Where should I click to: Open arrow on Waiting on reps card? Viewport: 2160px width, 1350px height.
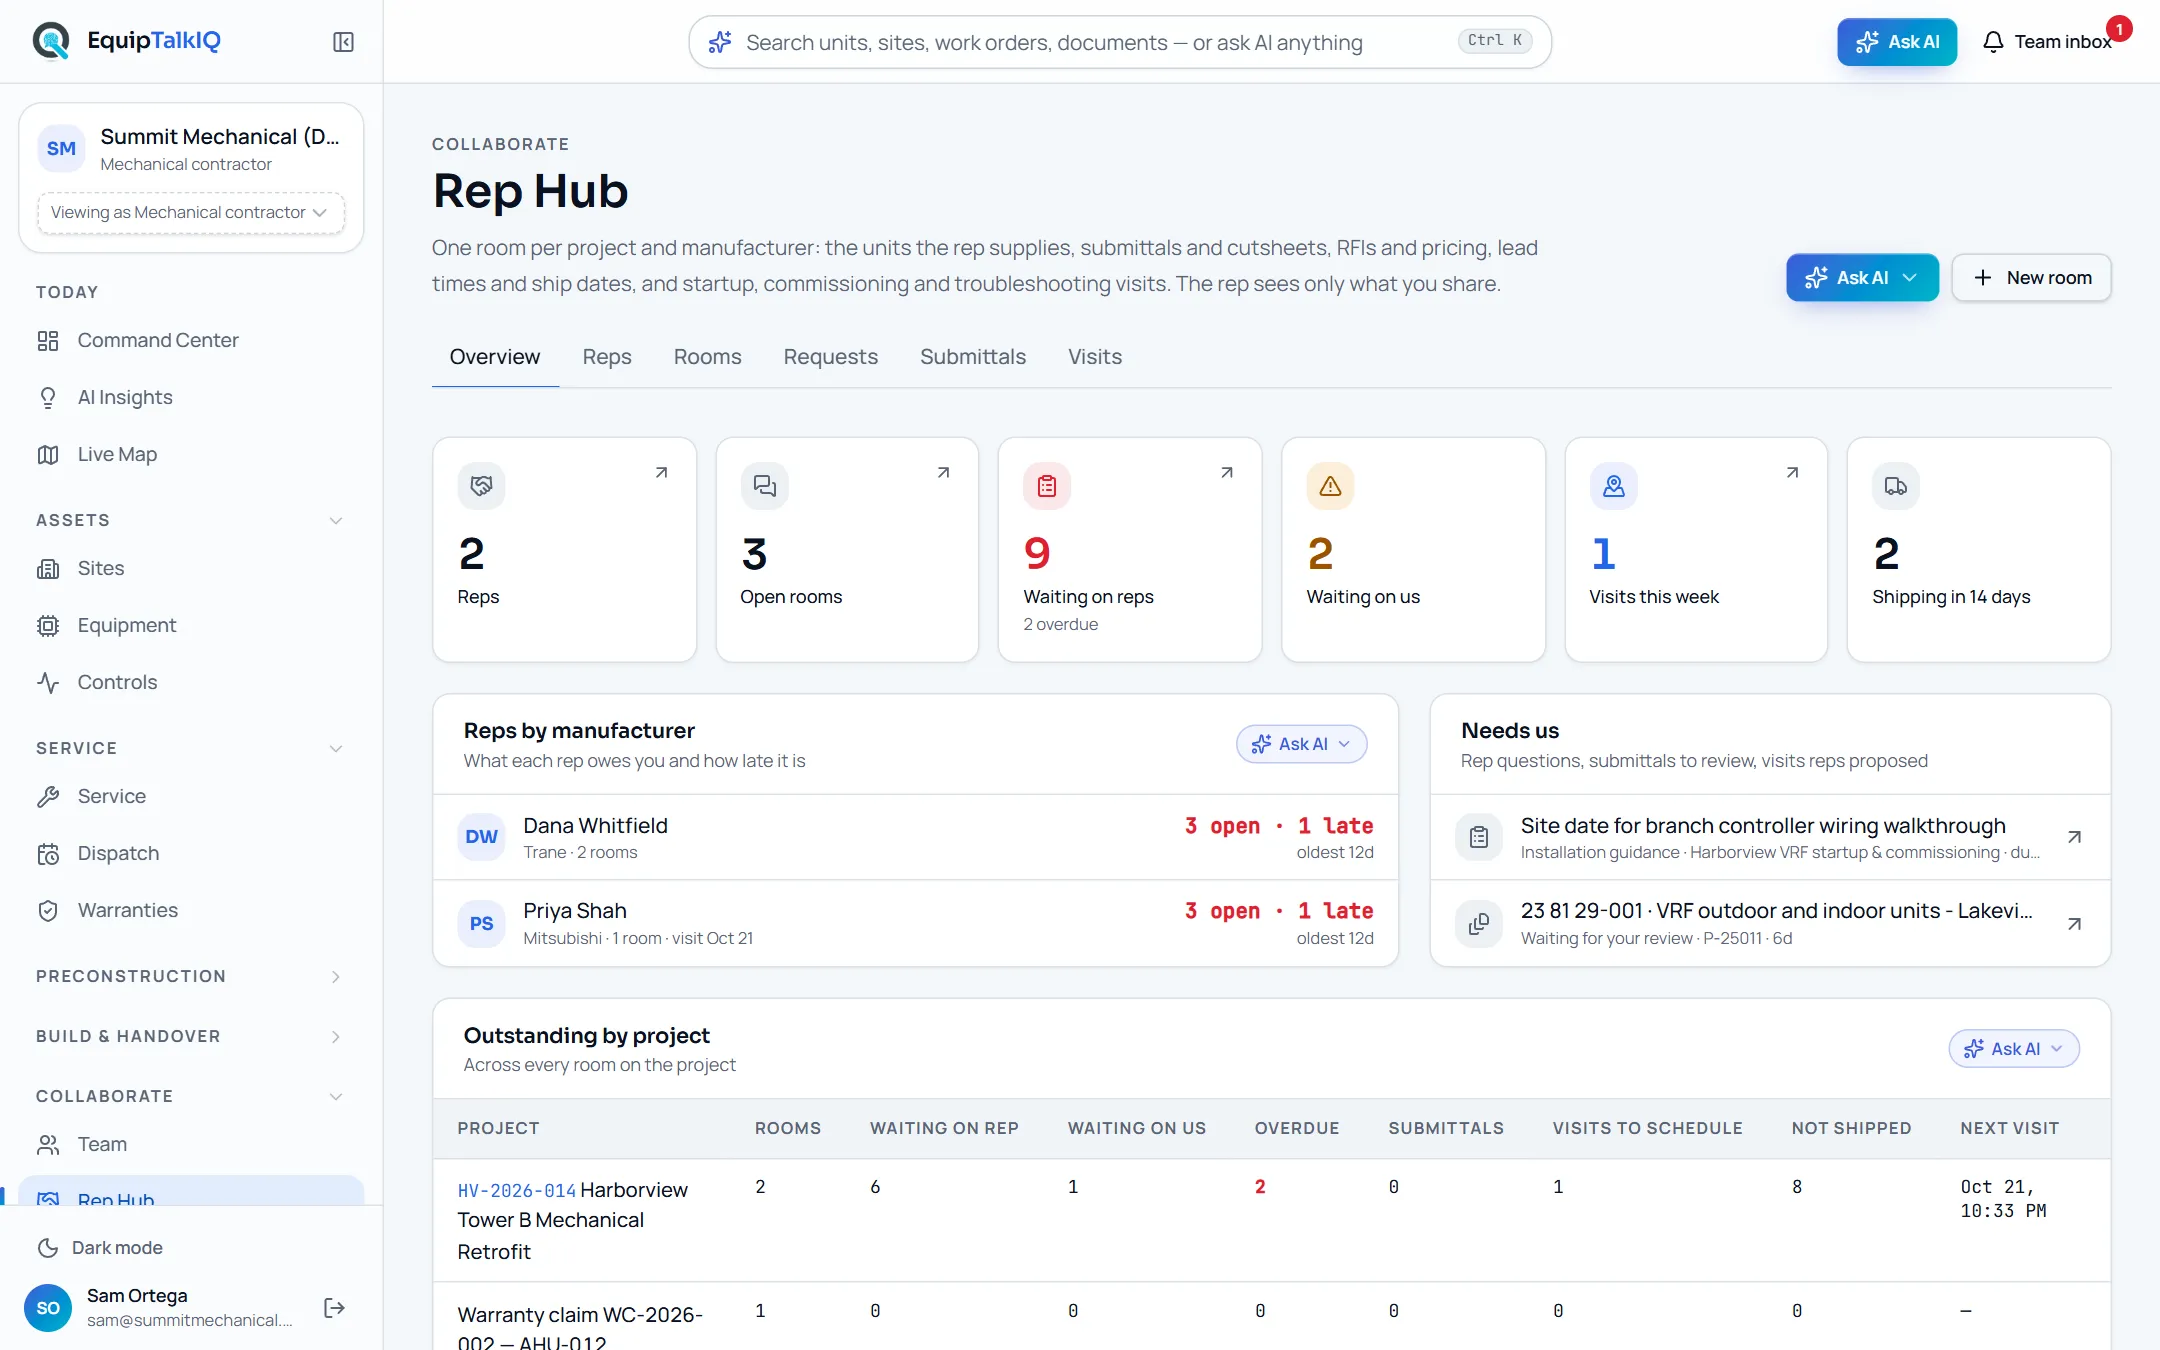[x=1227, y=472]
